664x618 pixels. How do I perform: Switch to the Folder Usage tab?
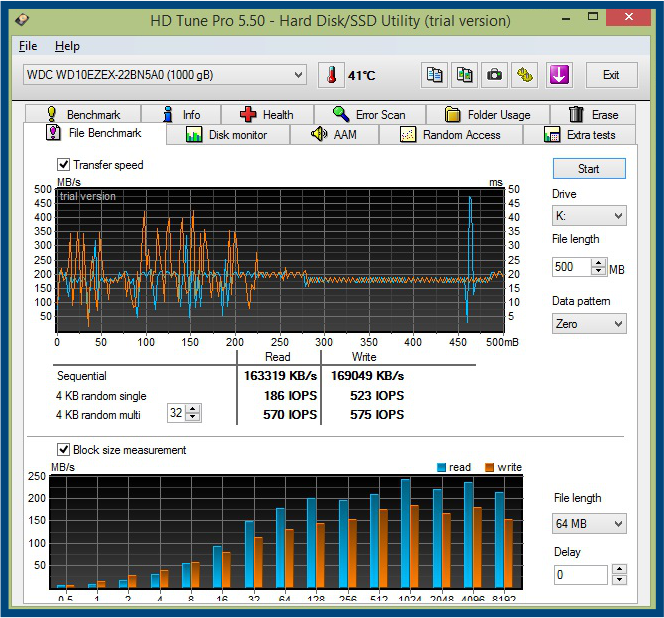488,114
